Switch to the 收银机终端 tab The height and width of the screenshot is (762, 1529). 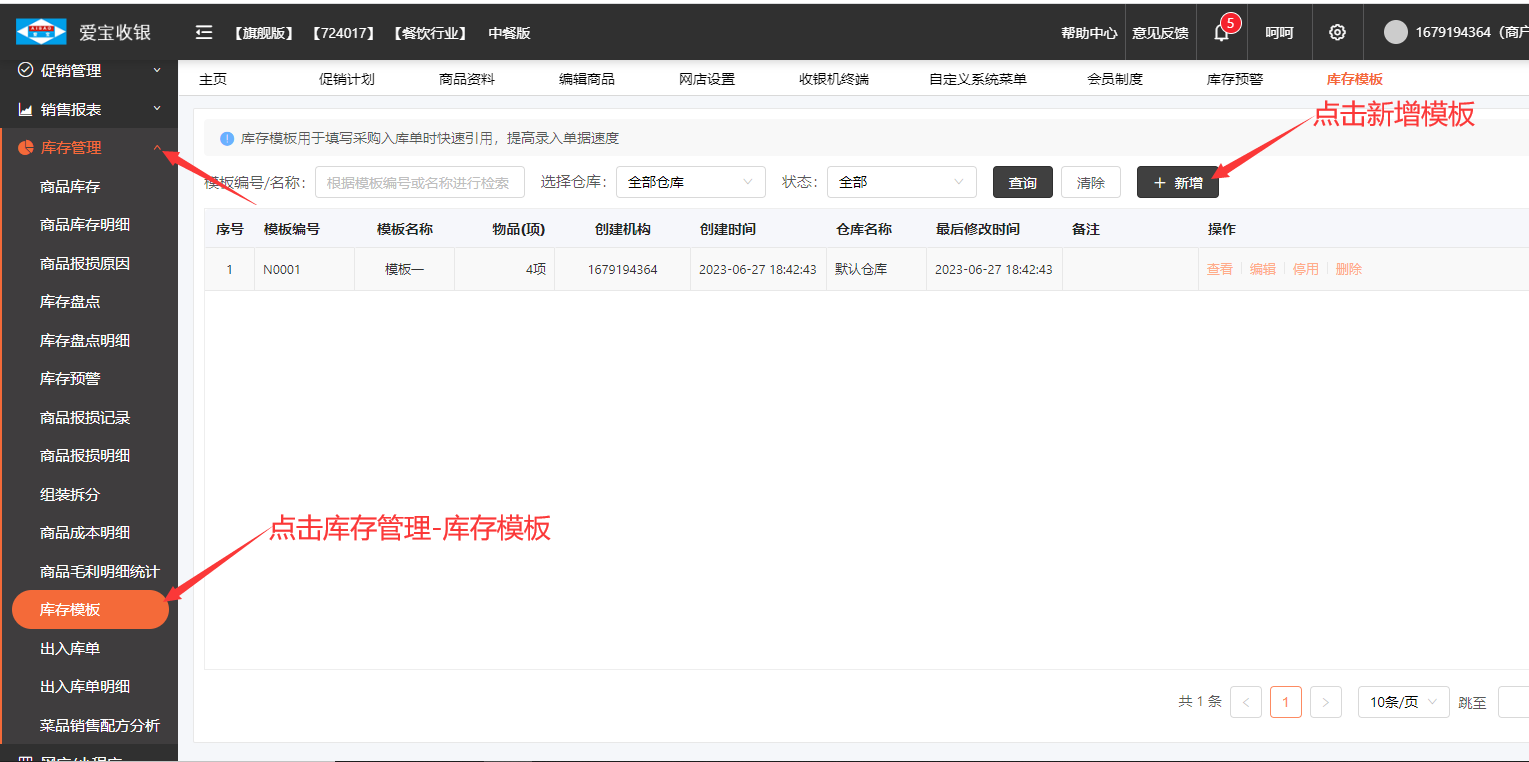click(x=834, y=79)
